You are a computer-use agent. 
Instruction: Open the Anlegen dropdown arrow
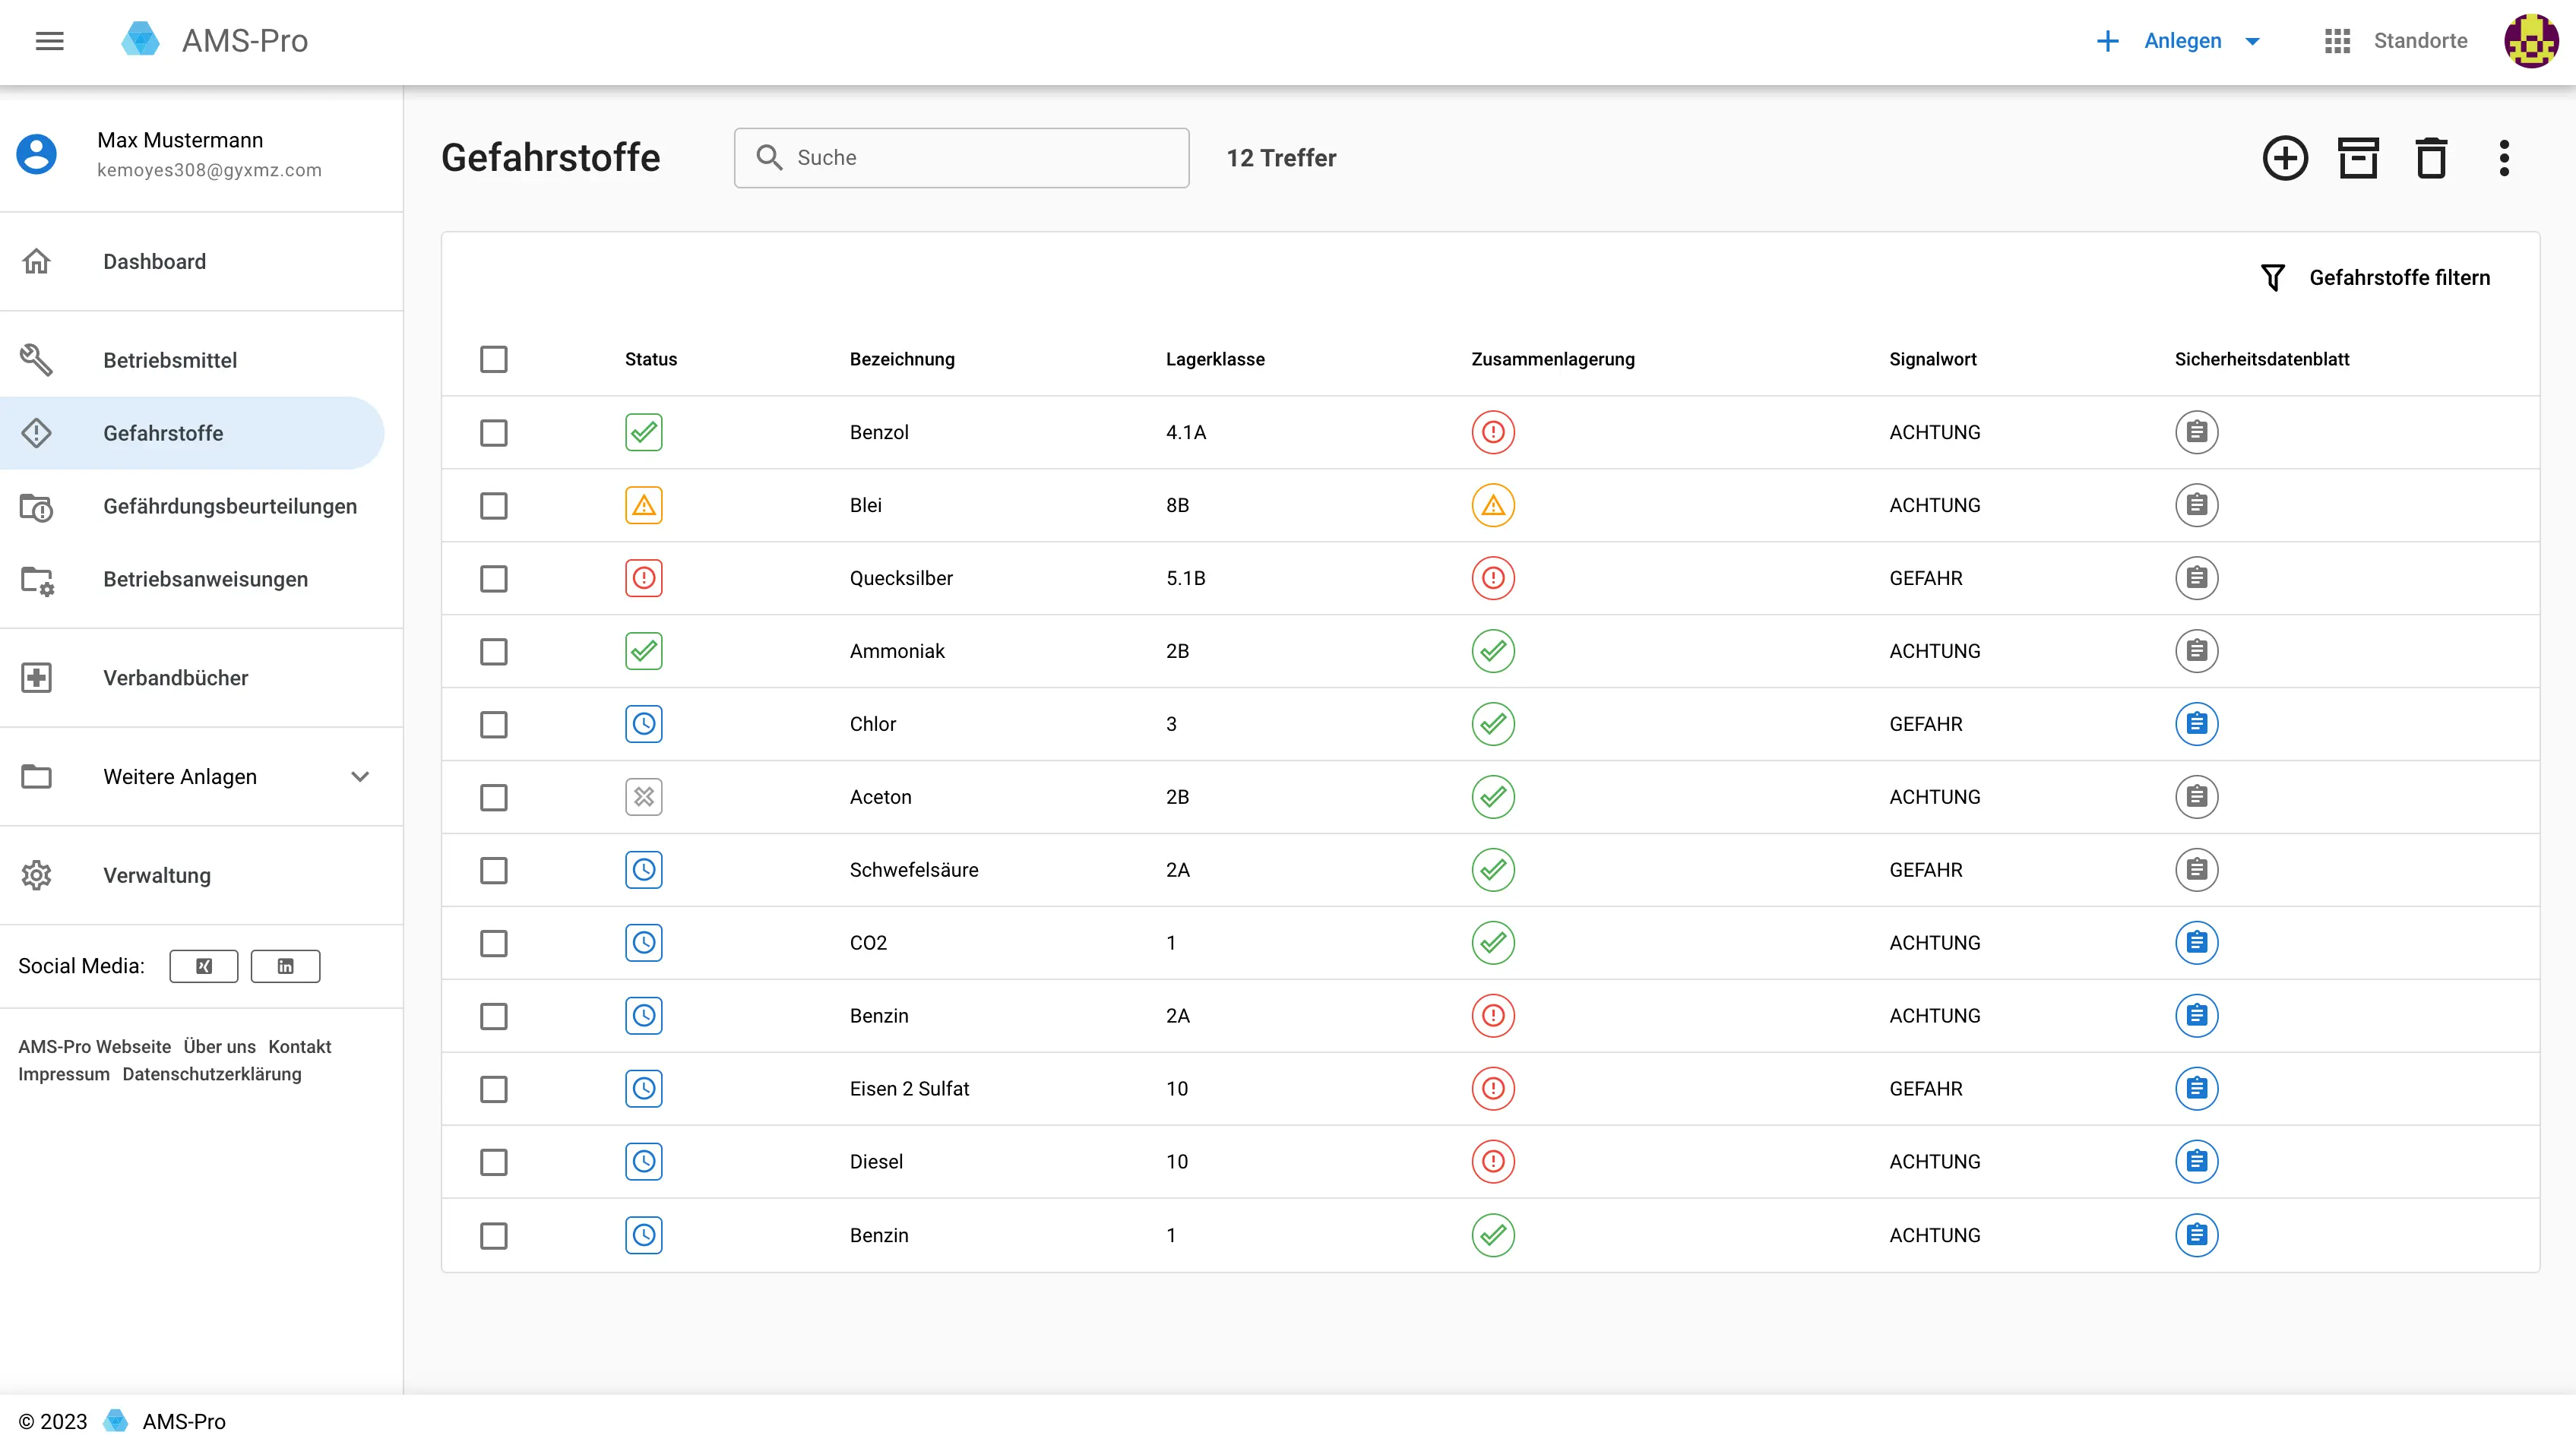click(x=2252, y=41)
